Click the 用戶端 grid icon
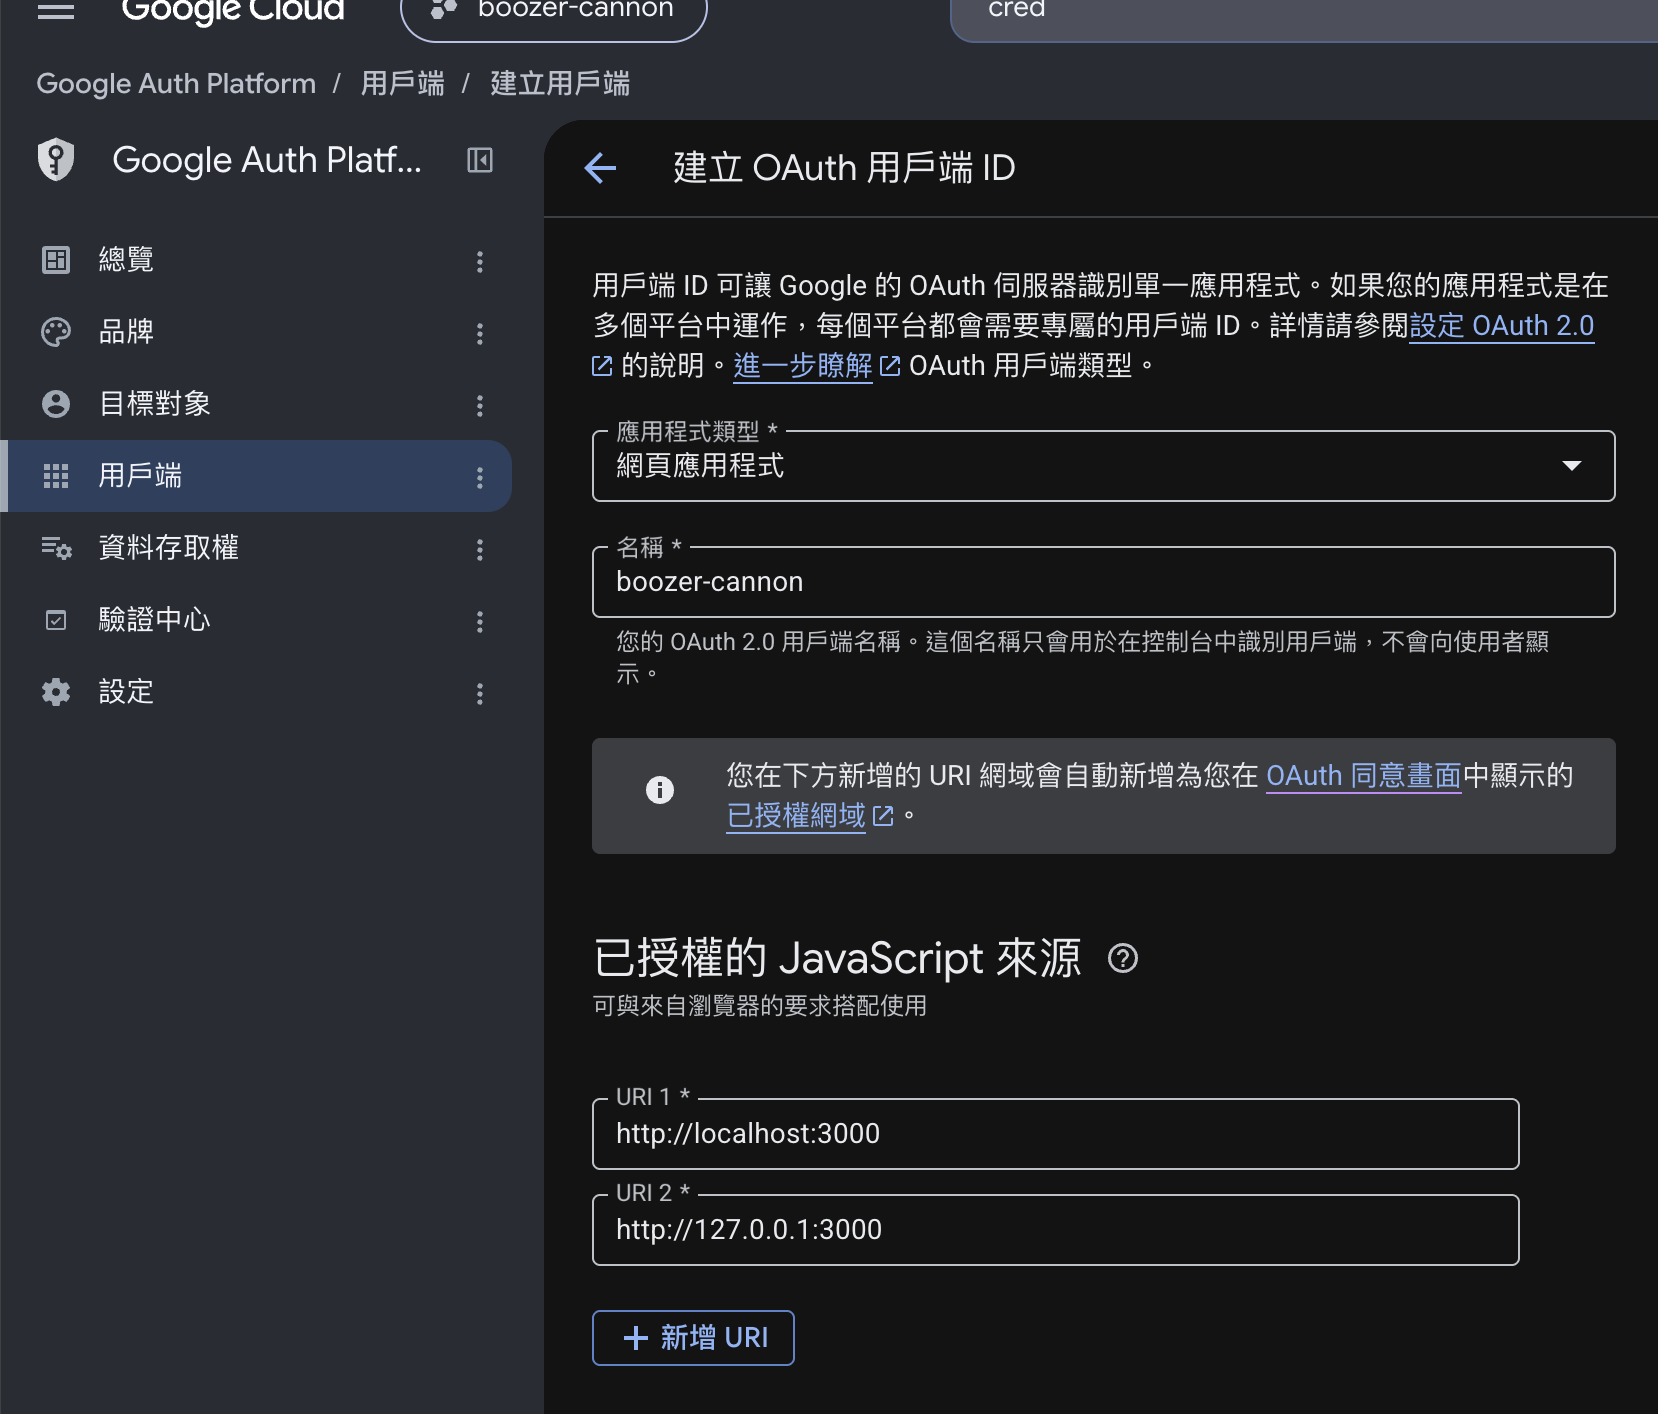The height and width of the screenshot is (1414, 1658). pyautogui.click(x=56, y=476)
